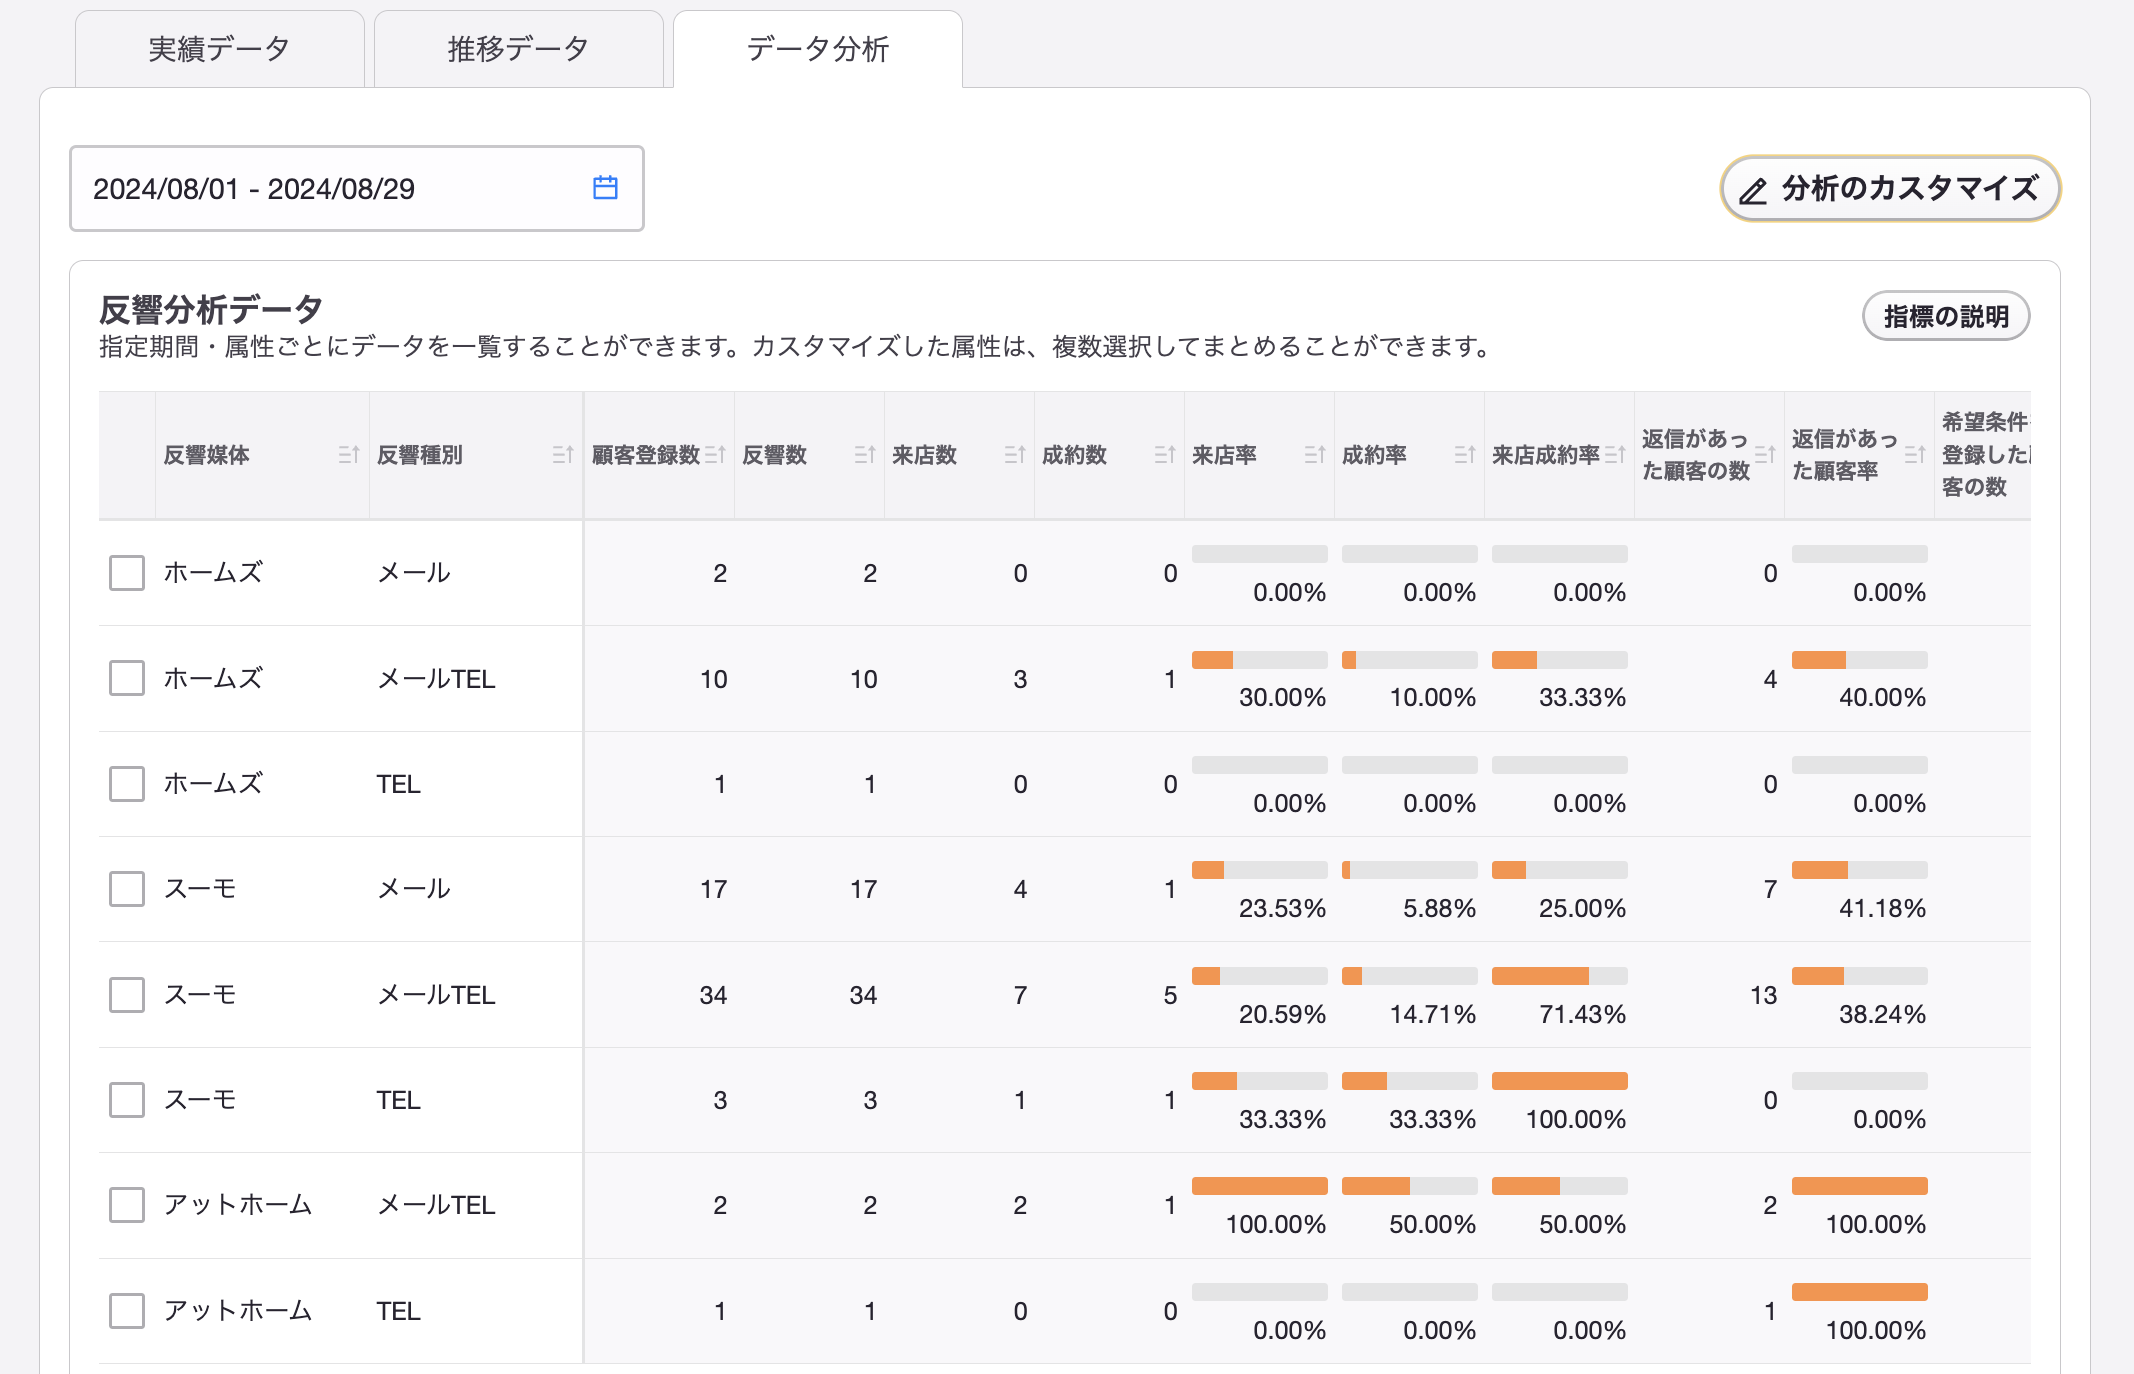Sort by 来店率 column icon
This screenshot has width=2134, height=1374.
[x=1314, y=455]
